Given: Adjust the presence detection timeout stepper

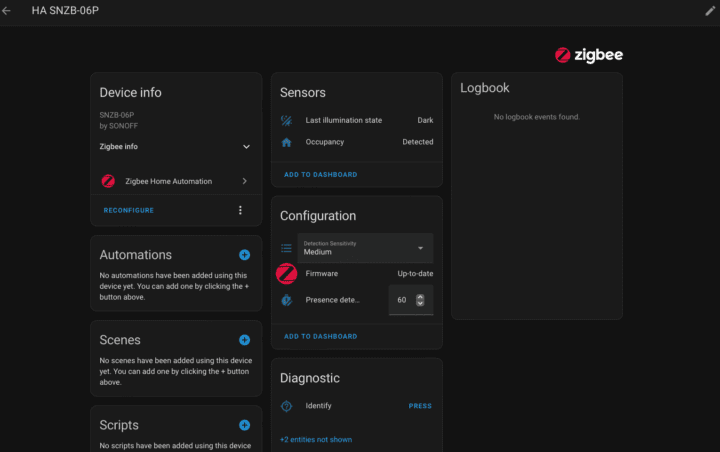Looking at the screenshot, I should [x=420, y=299].
